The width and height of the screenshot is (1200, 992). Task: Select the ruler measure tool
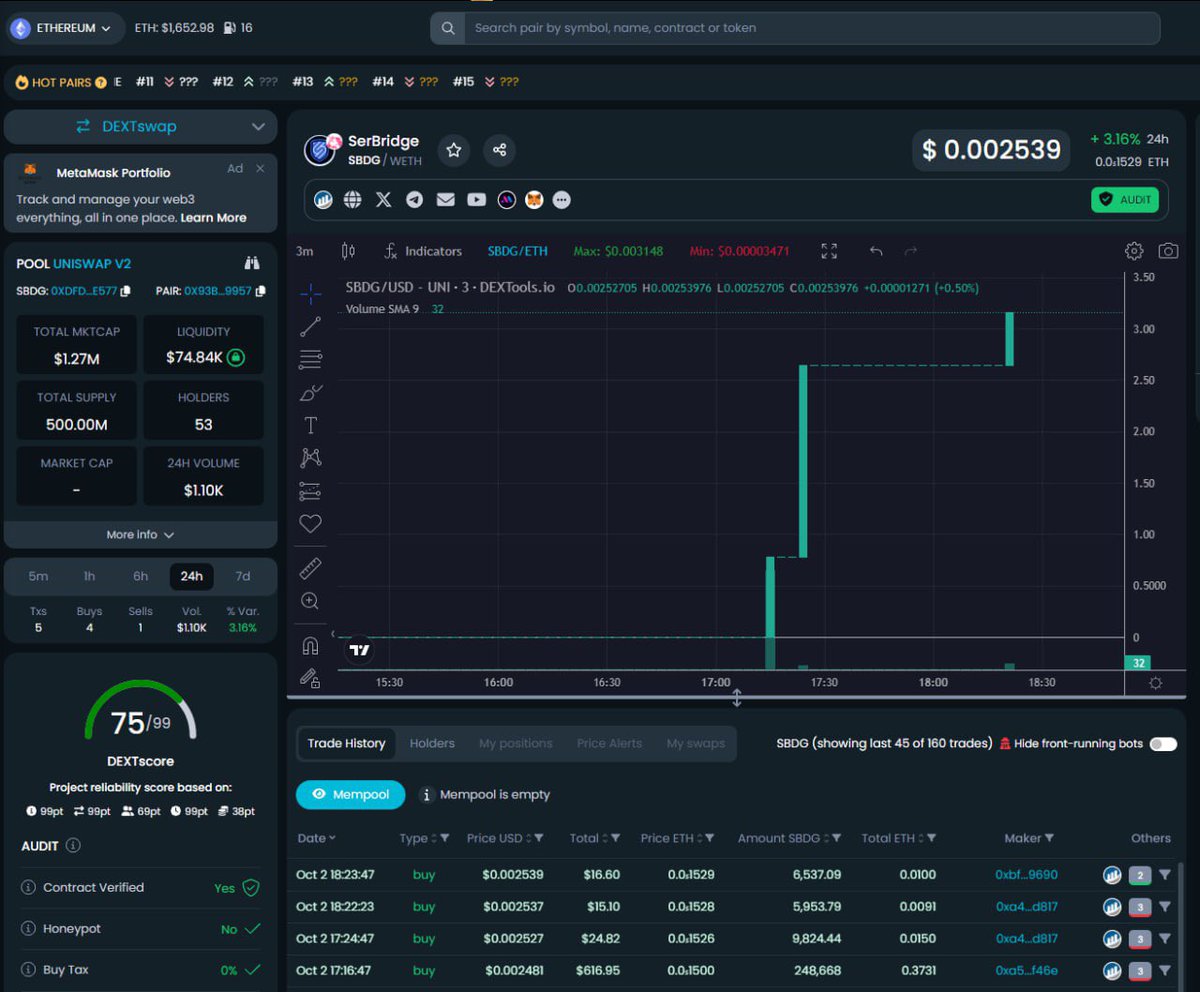311,568
